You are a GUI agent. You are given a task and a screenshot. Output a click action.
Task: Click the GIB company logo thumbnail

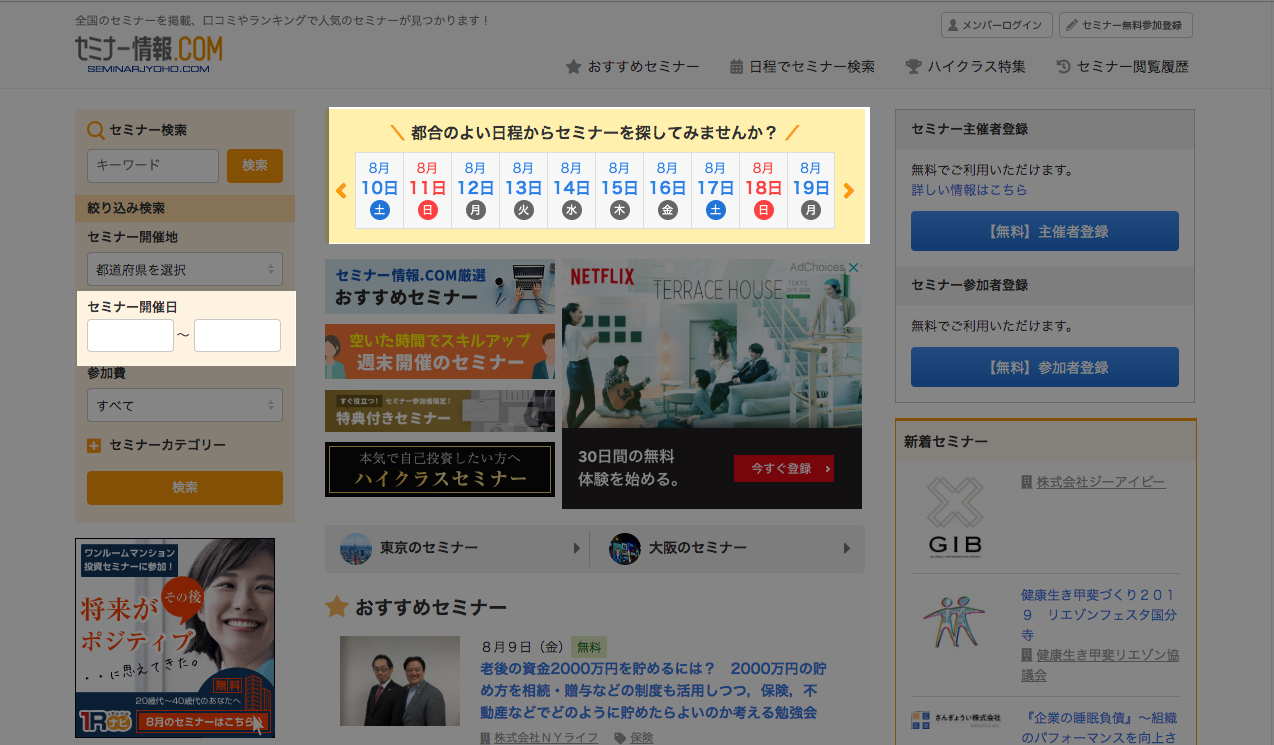[953, 515]
